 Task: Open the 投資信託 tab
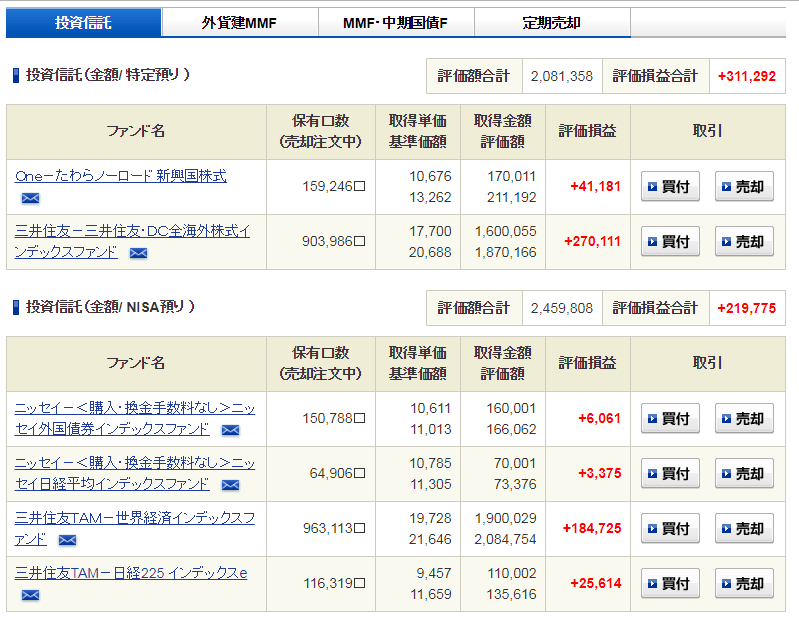coord(84,22)
